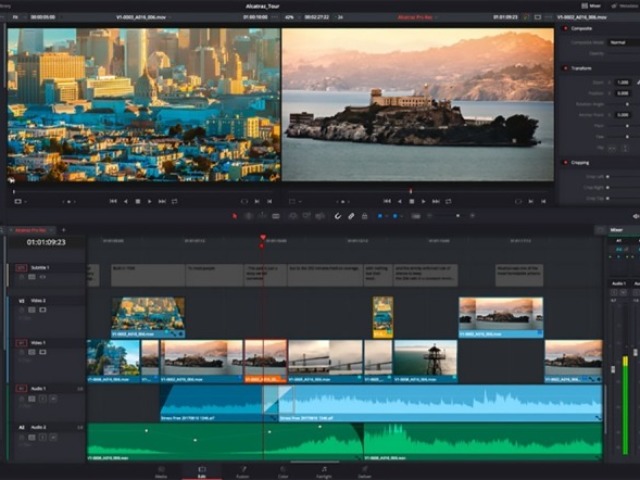
Task: Click timeline viewer Stop button
Action: coord(412,201)
